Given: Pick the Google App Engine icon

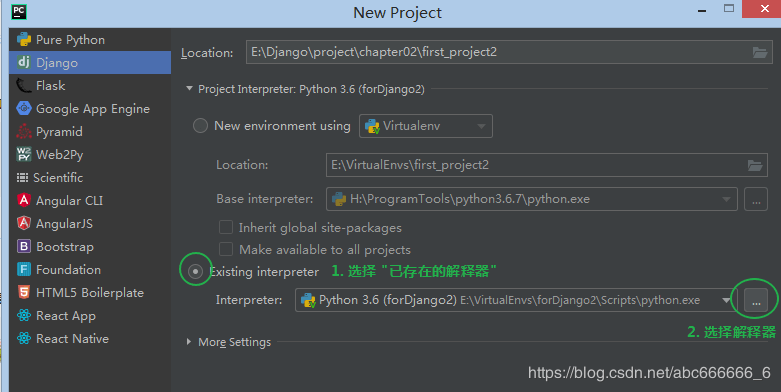Looking at the screenshot, I should click(x=24, y=108).
